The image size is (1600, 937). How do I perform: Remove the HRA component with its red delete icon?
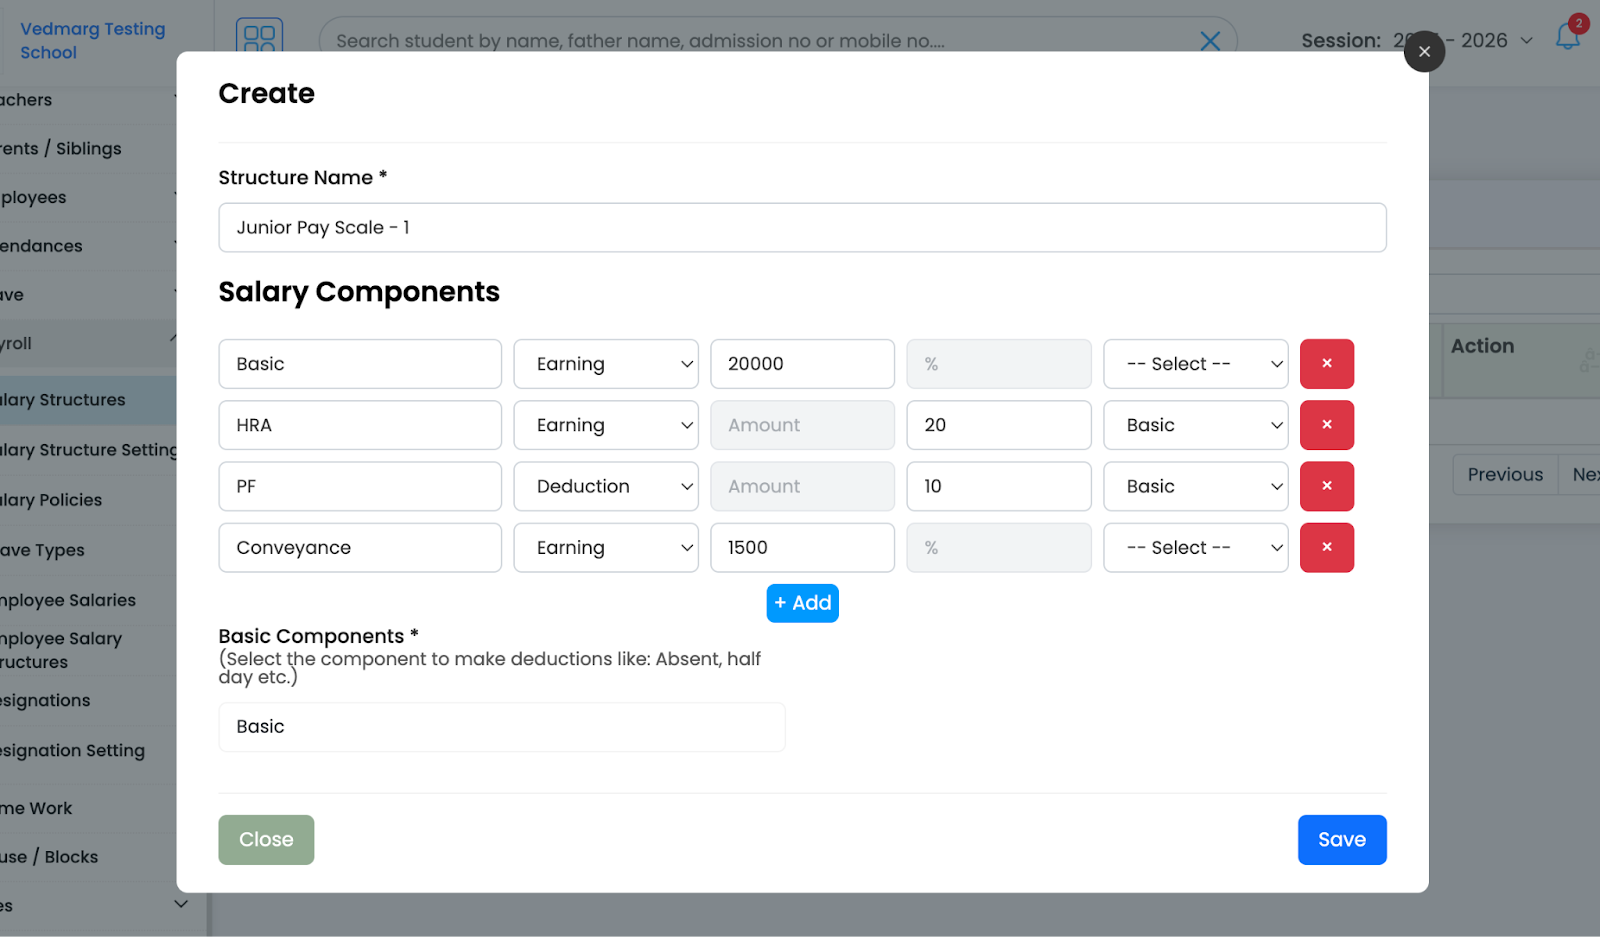point(1326,425)
